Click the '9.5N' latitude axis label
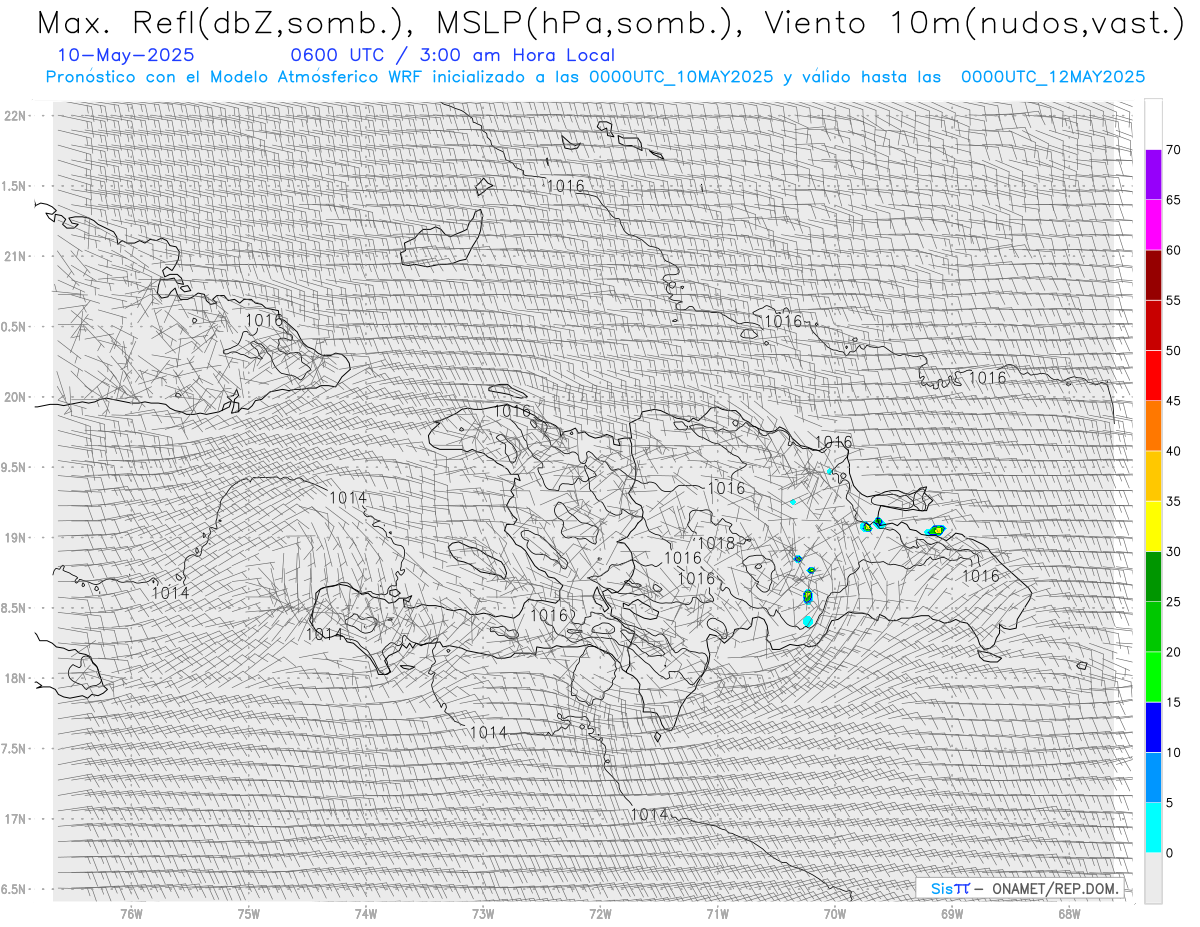This screenshot has height=927, width=1200. point(15,467)
